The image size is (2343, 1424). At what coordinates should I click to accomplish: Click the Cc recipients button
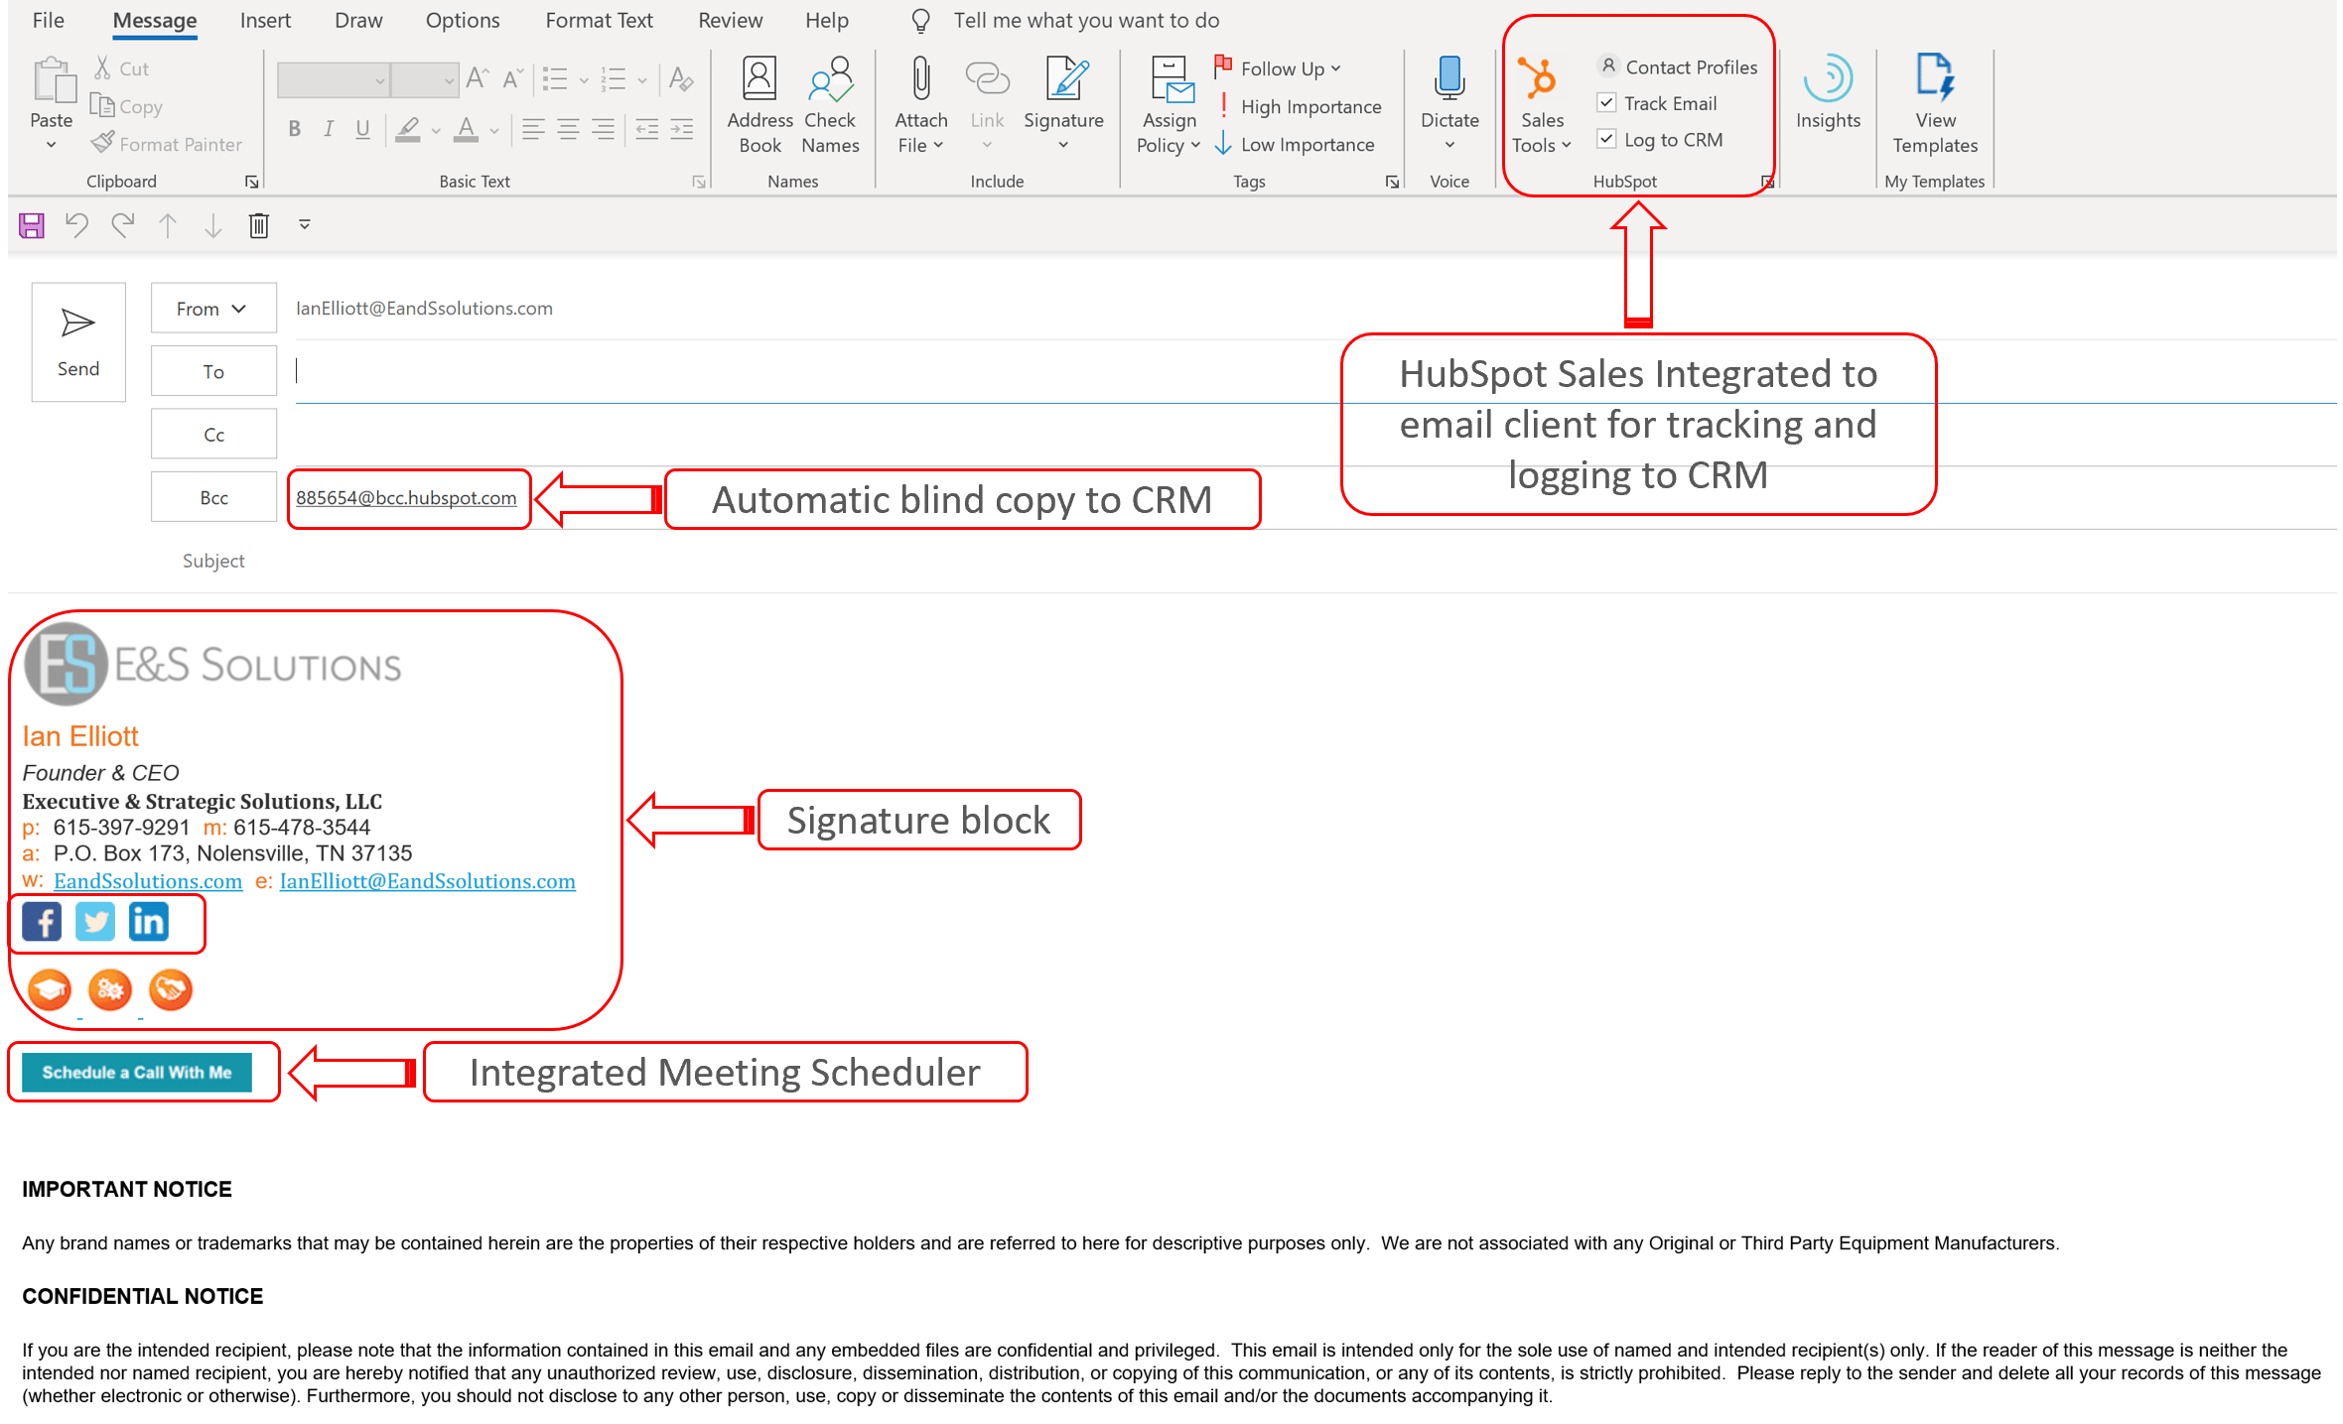pyautogui.click(x=213, y=434)
